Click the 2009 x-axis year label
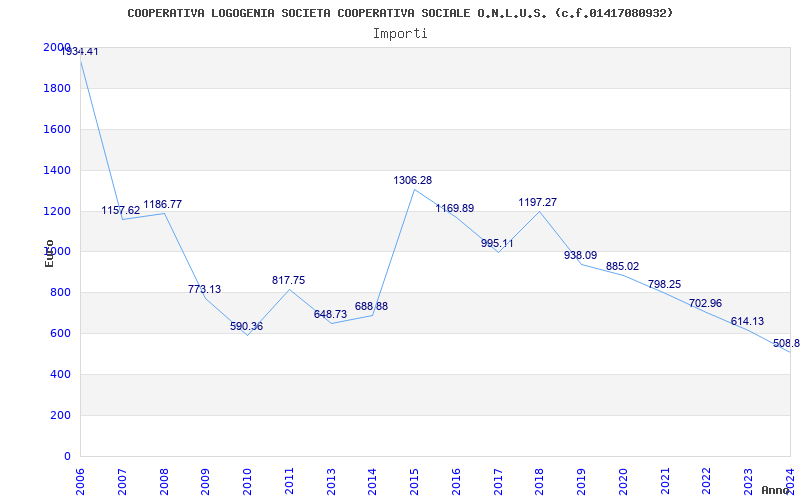 click(206, 481)
